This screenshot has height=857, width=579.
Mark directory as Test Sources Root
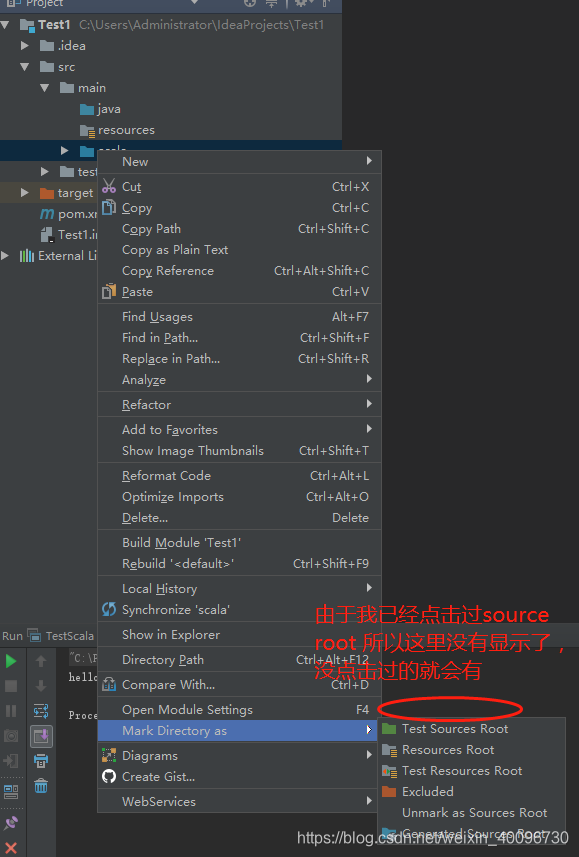click(471, 729)
